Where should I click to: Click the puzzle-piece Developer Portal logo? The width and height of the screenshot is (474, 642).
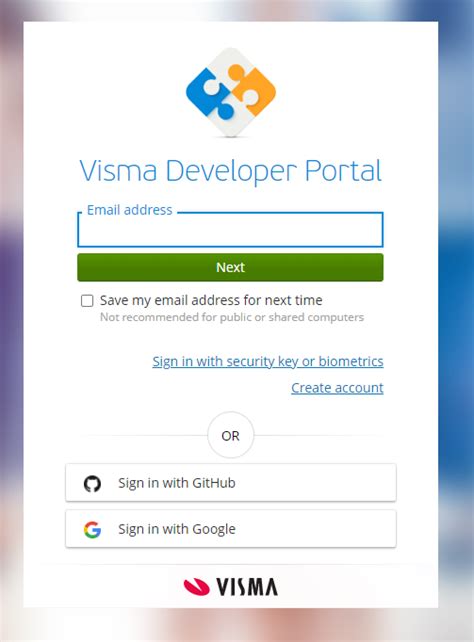click(231, 92)
